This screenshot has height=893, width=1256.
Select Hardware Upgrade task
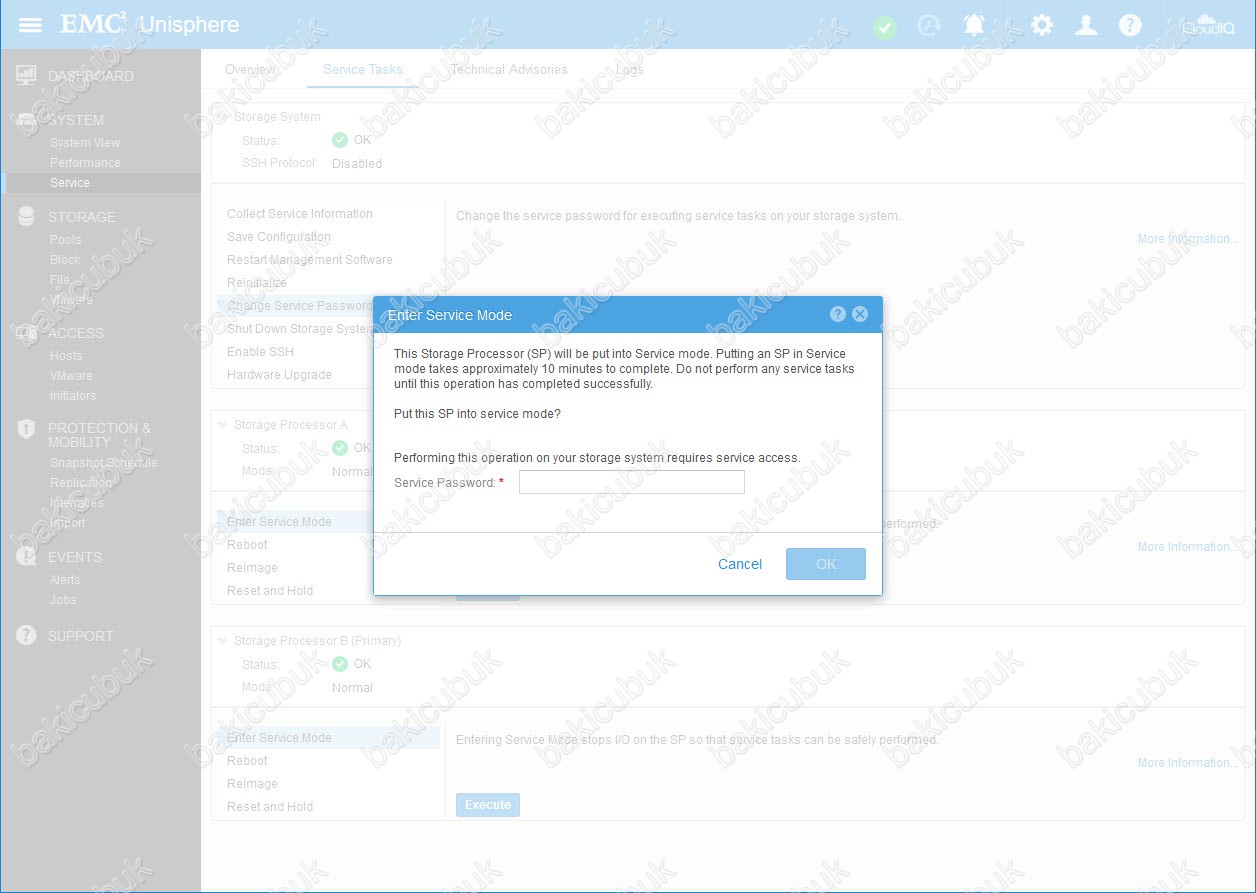pos(279,375)
